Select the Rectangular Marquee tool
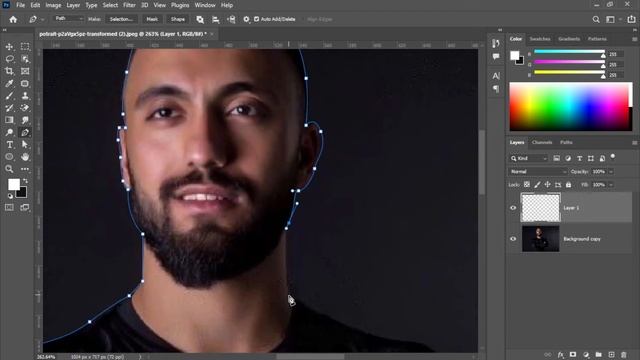The width and height of the screenshot is (640, 360). [25, 47]
